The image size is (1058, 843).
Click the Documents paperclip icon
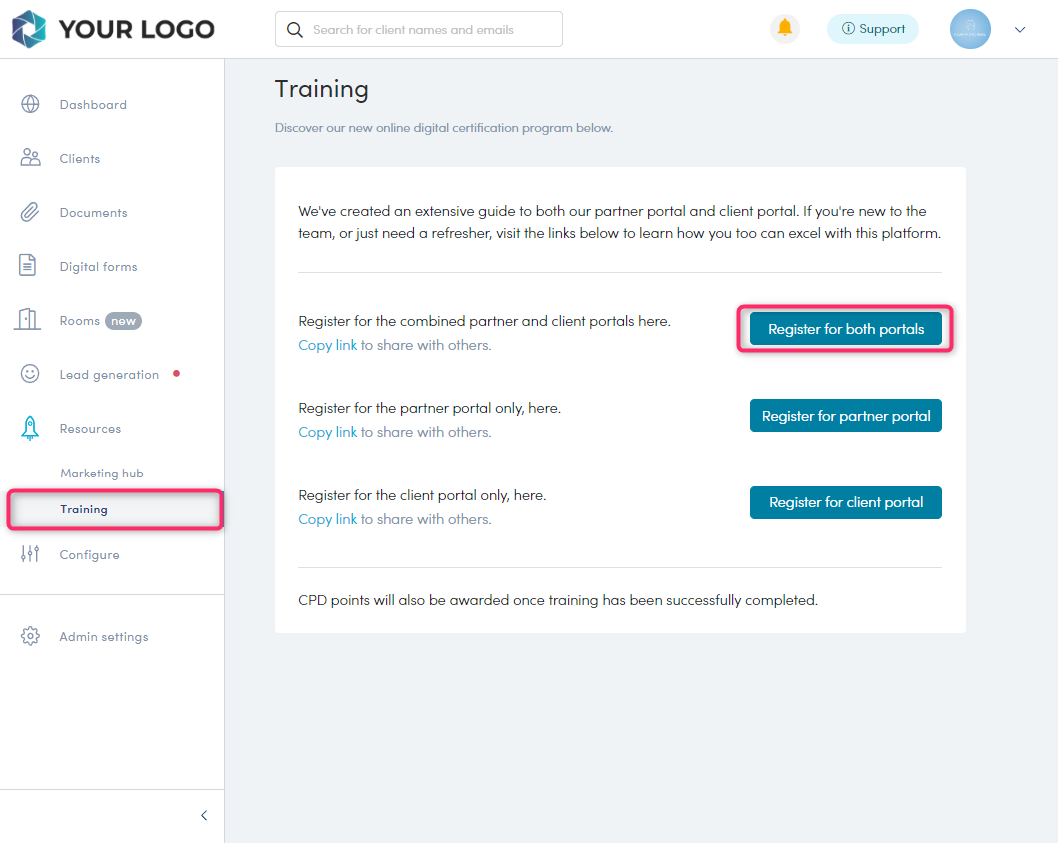point(30,212)
